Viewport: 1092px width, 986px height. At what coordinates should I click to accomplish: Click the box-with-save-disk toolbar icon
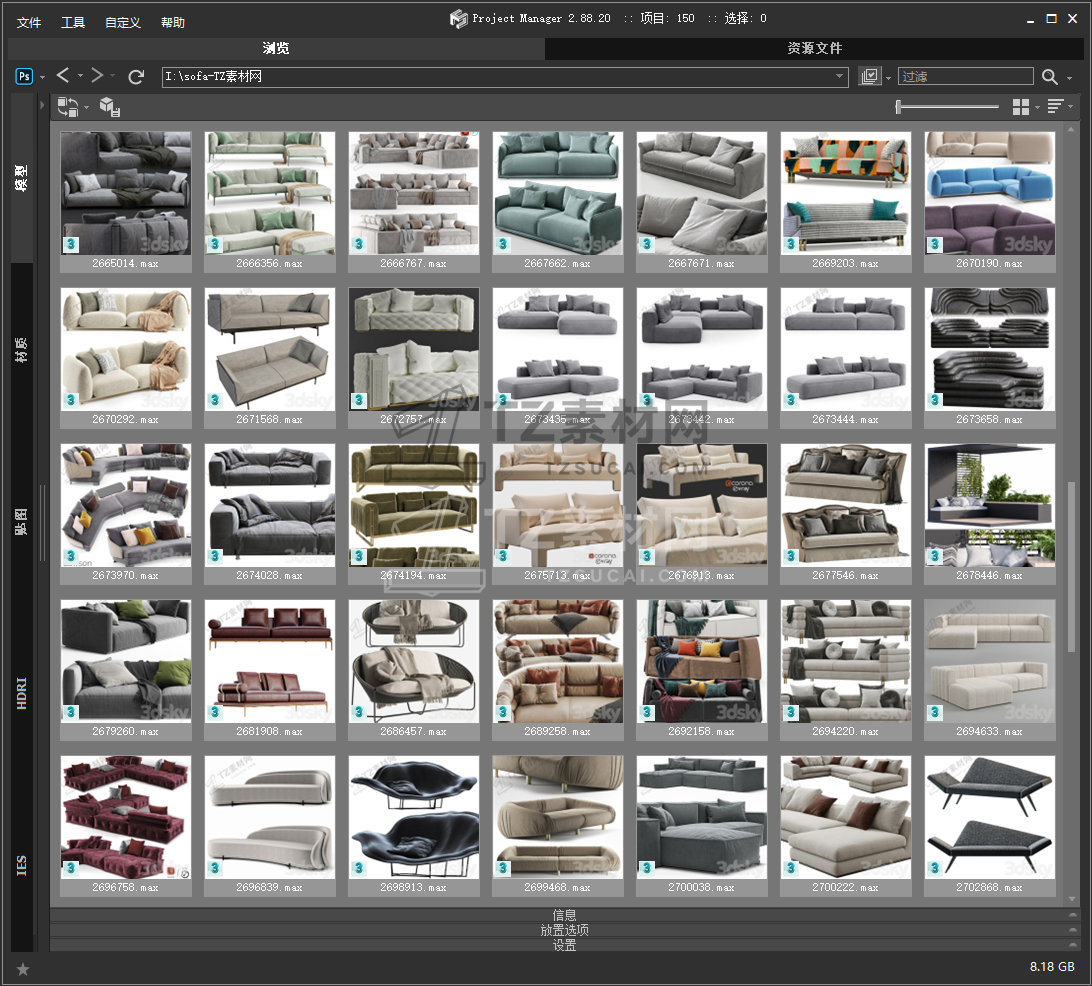109,106
